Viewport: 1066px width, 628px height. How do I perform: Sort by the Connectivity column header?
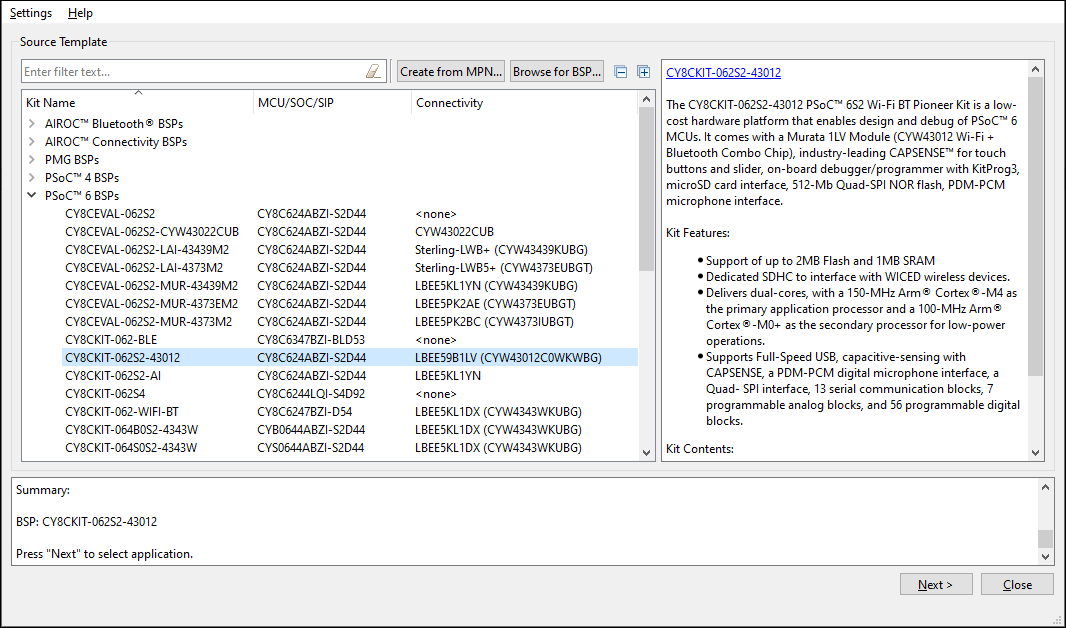pyautogui.click(x=524, y=103)
